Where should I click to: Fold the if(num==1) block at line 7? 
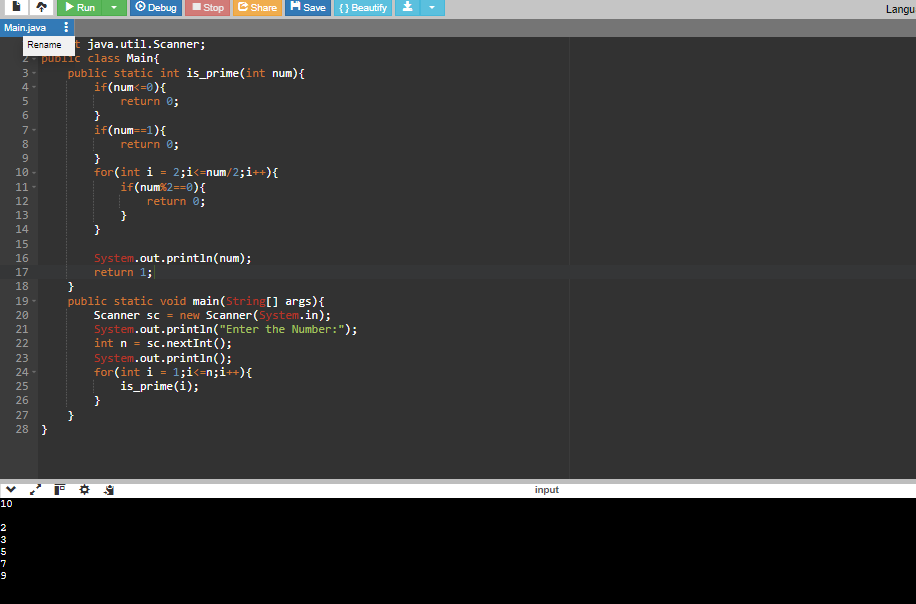(x=34, y=130)
